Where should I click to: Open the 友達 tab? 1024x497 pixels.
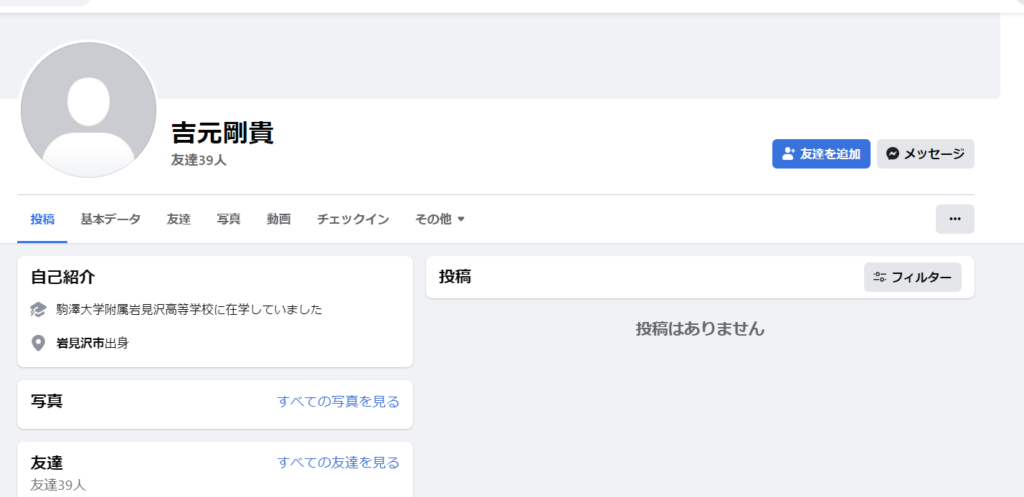click(178, 219)
